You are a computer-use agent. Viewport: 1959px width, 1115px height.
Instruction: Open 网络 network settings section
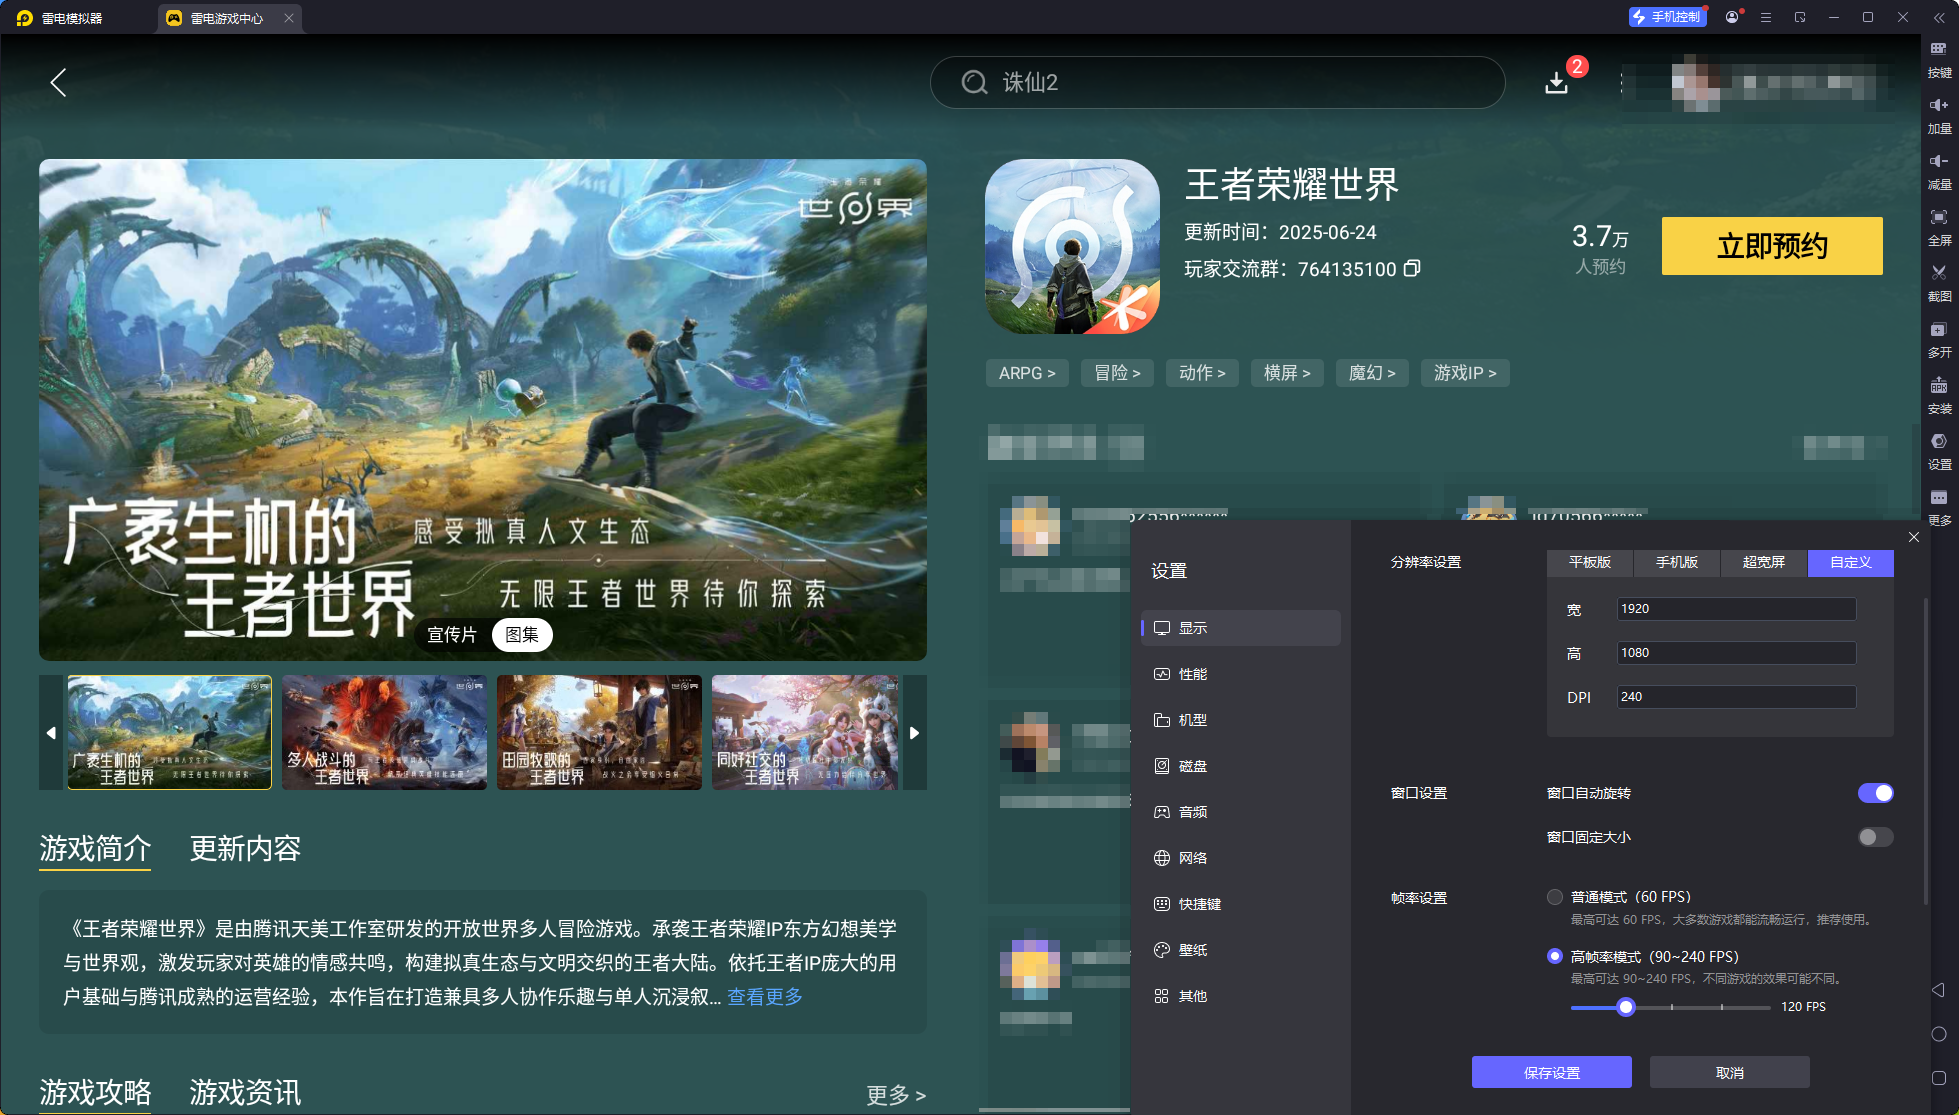pyautogui.click(x=1240, y=858)
